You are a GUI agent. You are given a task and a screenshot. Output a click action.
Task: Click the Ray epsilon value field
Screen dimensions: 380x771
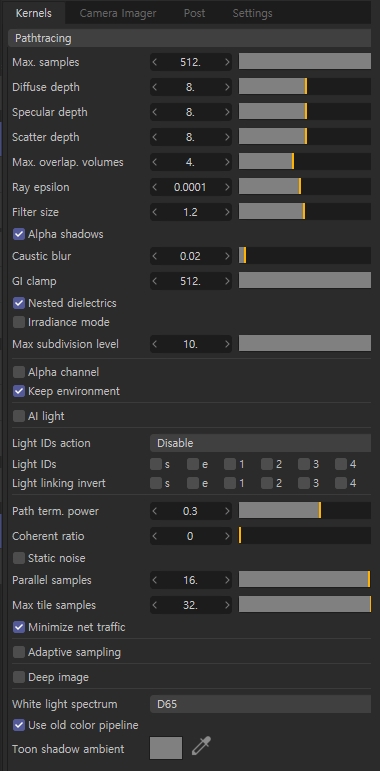tap(191, 187)
